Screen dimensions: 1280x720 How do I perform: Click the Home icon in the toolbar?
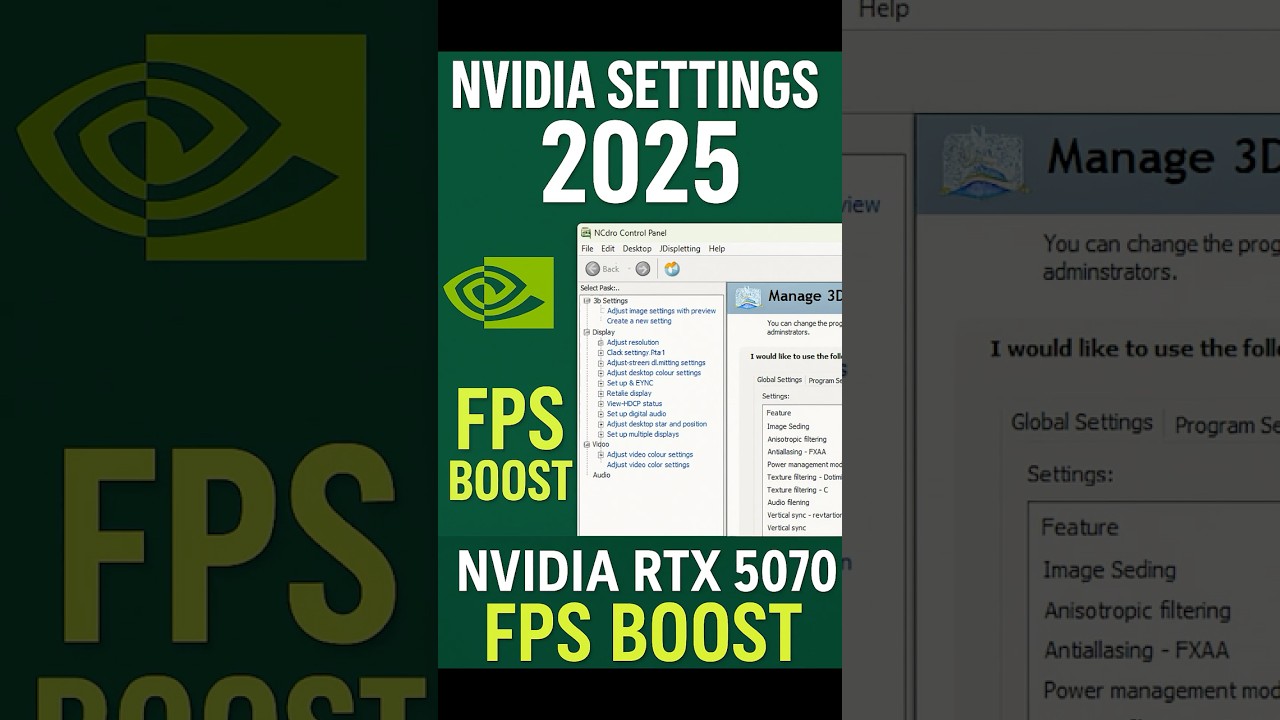tap(672, 269)
